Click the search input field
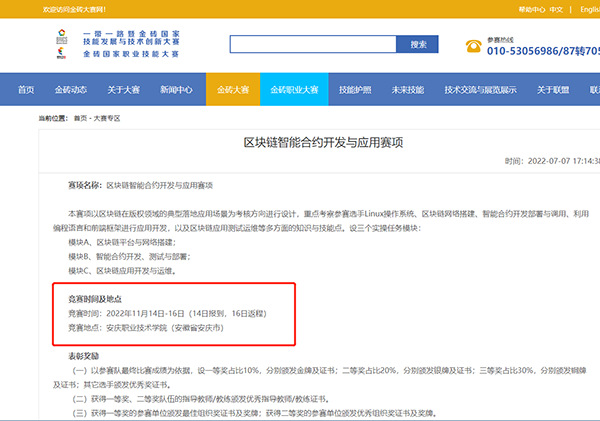600x421 pixels. tap(313, 45)
